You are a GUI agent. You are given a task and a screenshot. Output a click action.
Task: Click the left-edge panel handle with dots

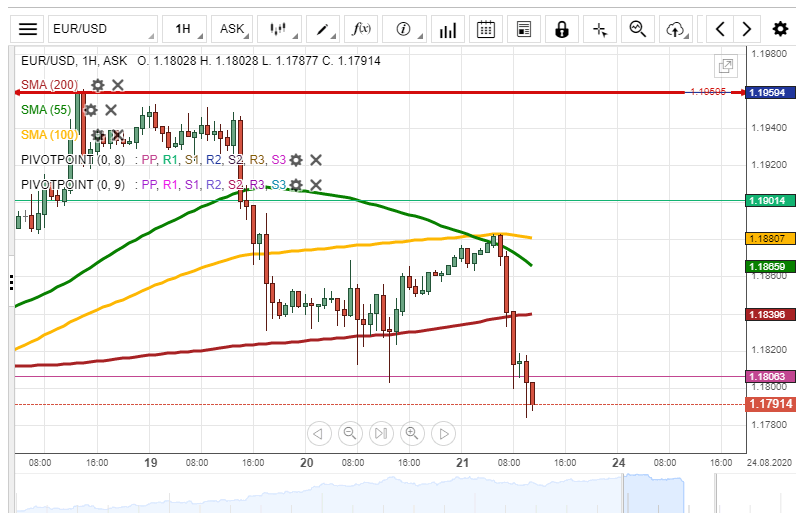point(11,282)
